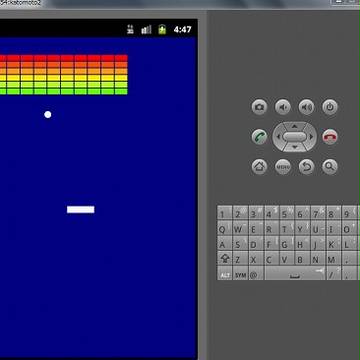Click the T key
This screenshot has height=360, width=360.
[x=287, y=228]
